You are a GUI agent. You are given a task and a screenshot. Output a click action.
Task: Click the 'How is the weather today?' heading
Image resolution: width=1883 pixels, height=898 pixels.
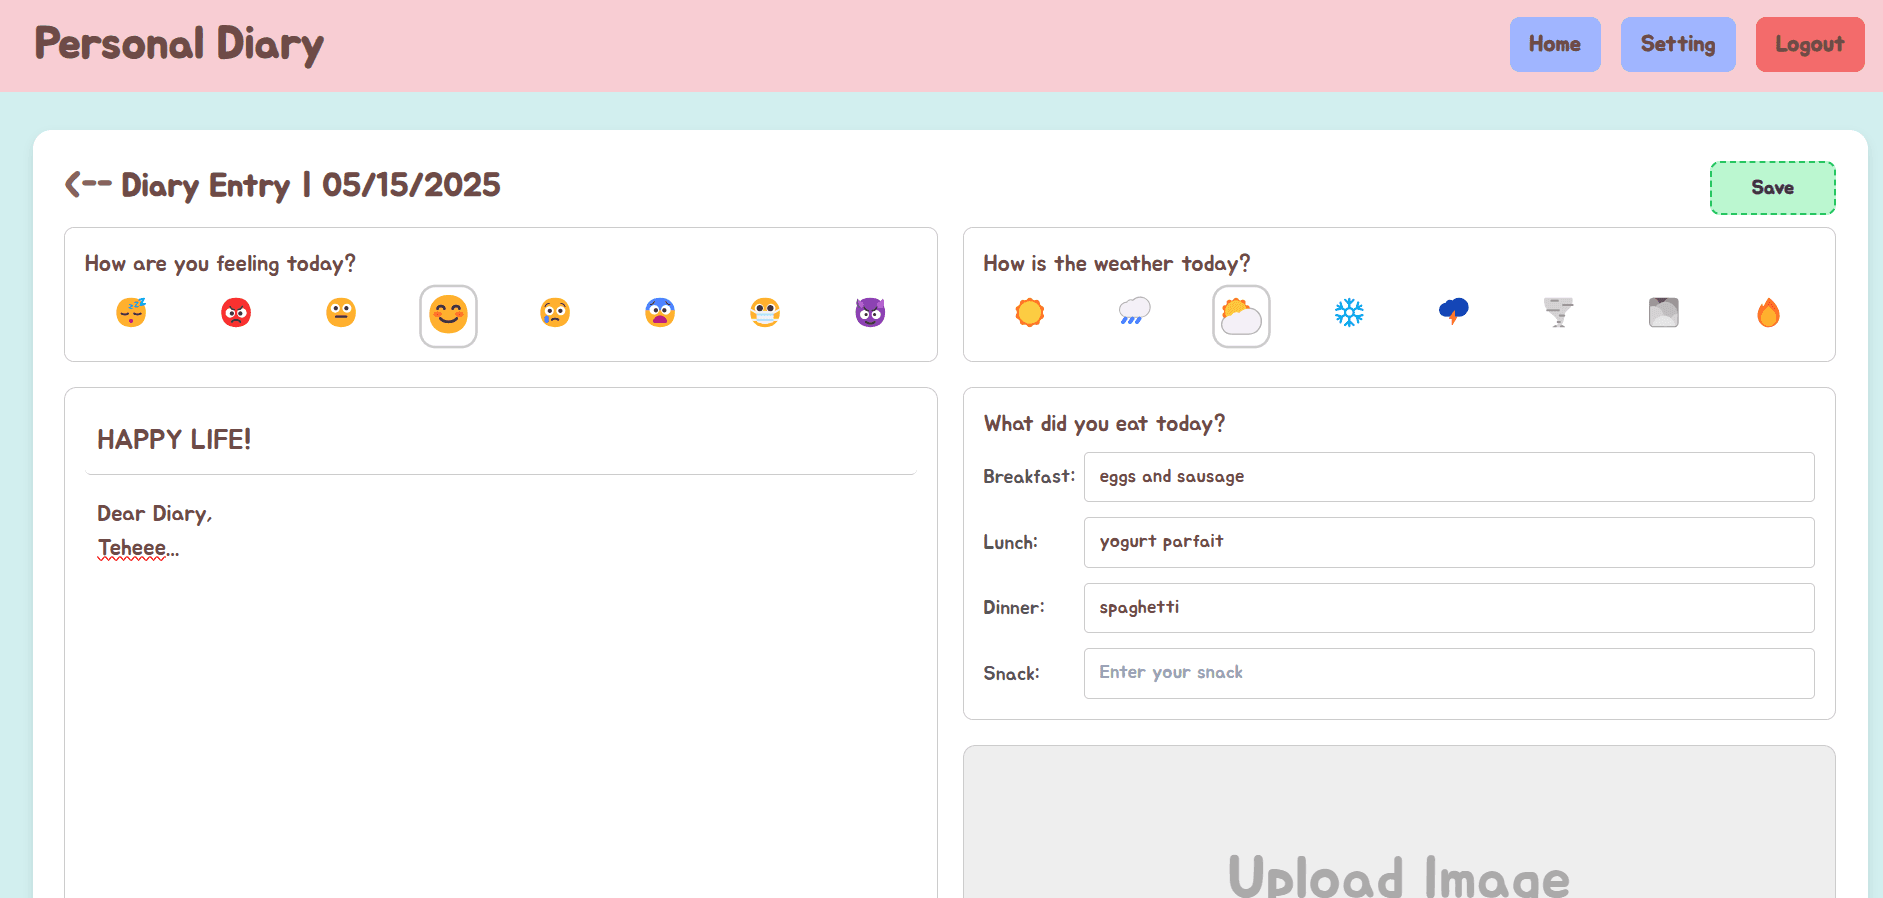pyautogui.click(x=1116, y=264)
